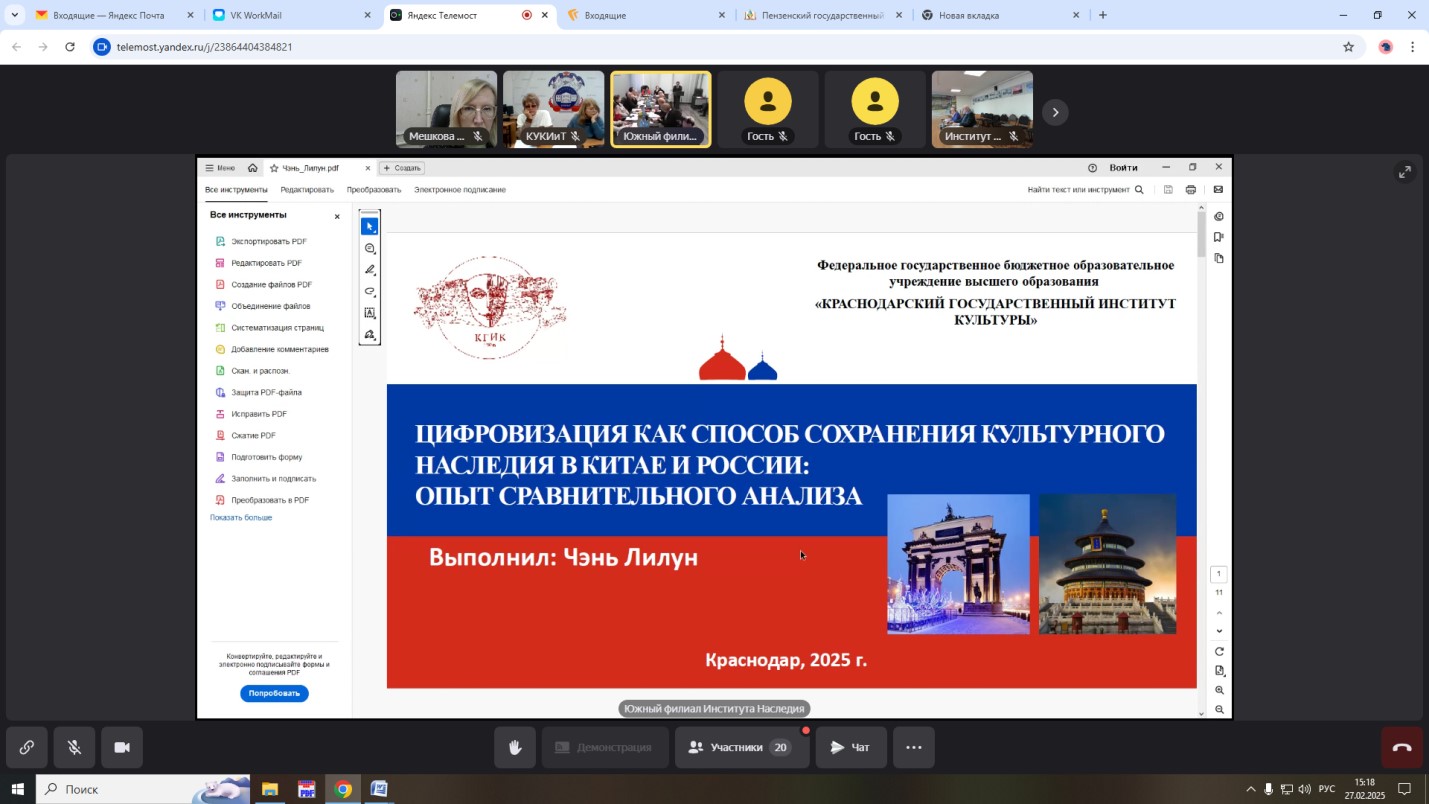
Task: Open the browser tab search dropdown
Action: pos(14,15)
